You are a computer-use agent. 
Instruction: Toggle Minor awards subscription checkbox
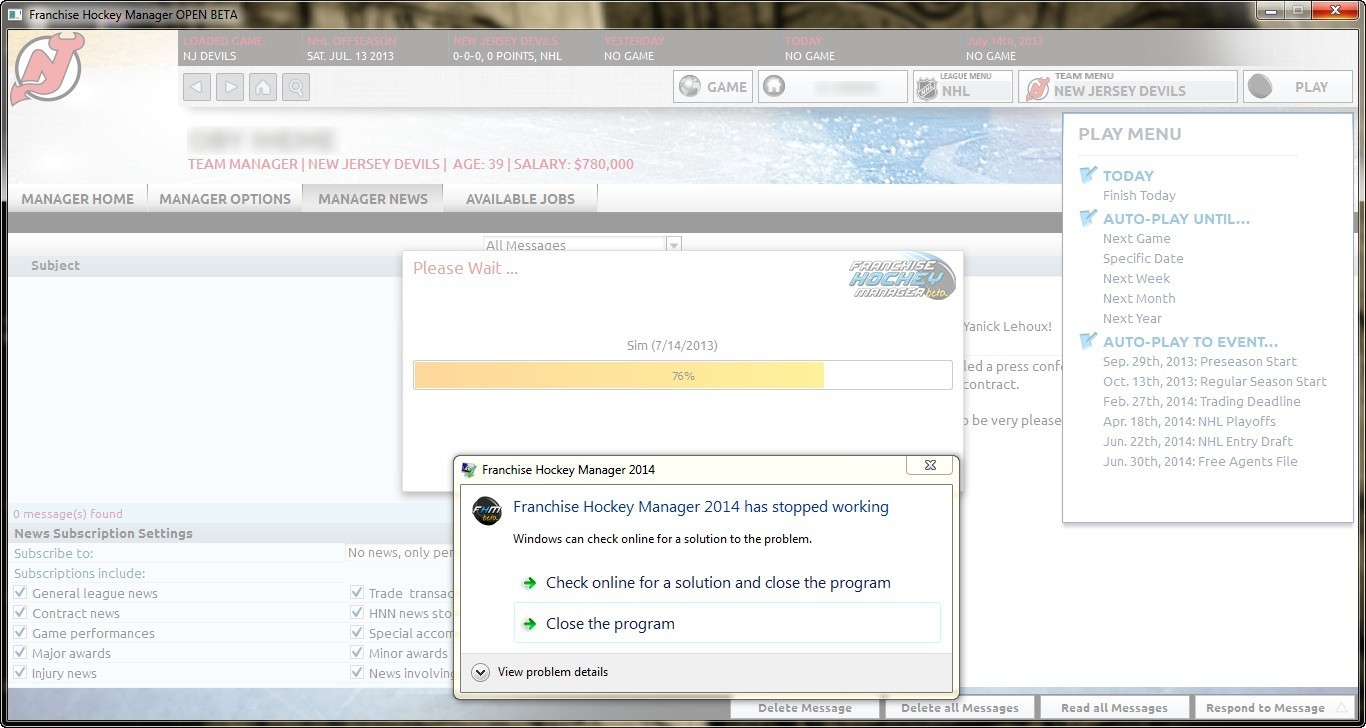point(357,653)
